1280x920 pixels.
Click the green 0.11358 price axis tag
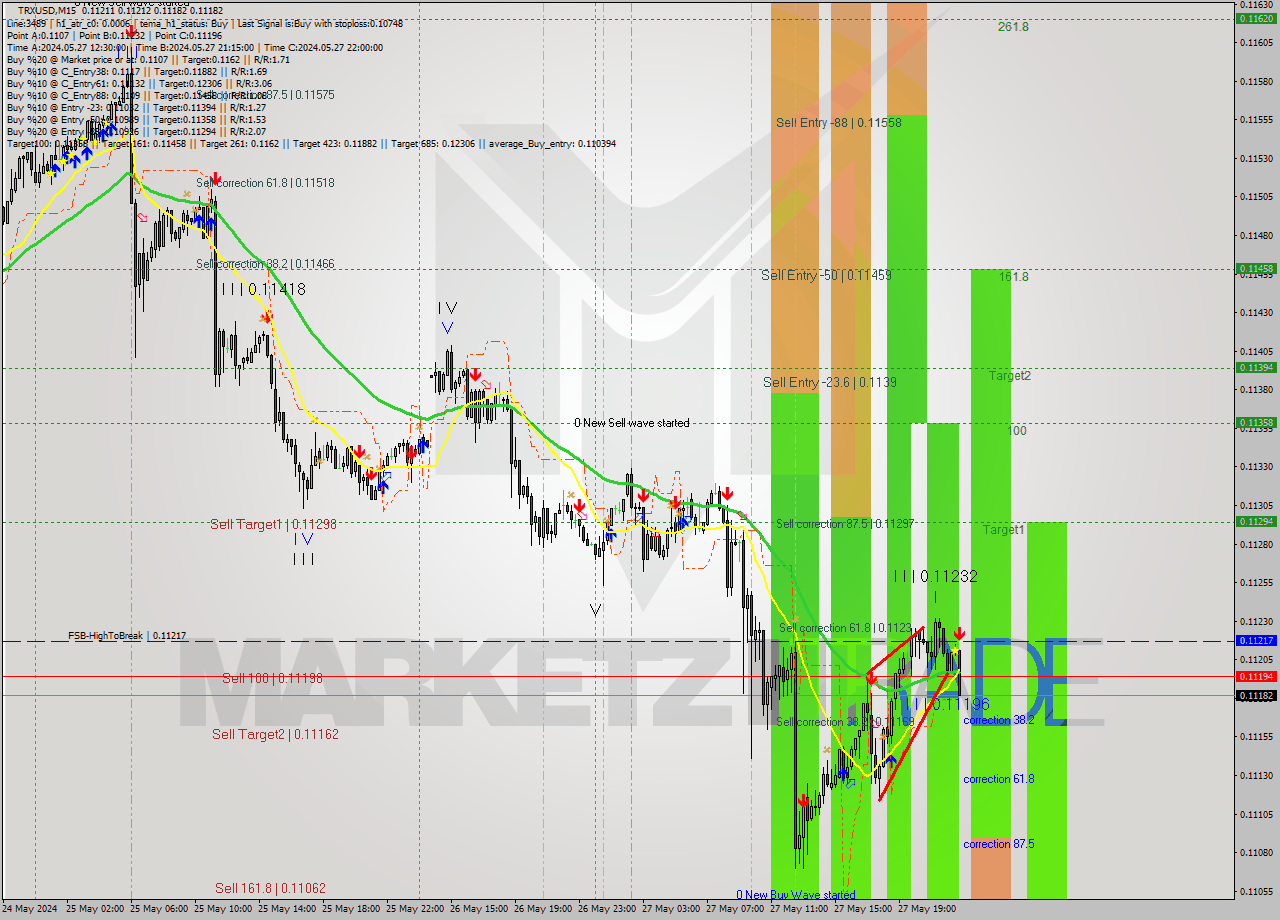(x=1256, y=422)
